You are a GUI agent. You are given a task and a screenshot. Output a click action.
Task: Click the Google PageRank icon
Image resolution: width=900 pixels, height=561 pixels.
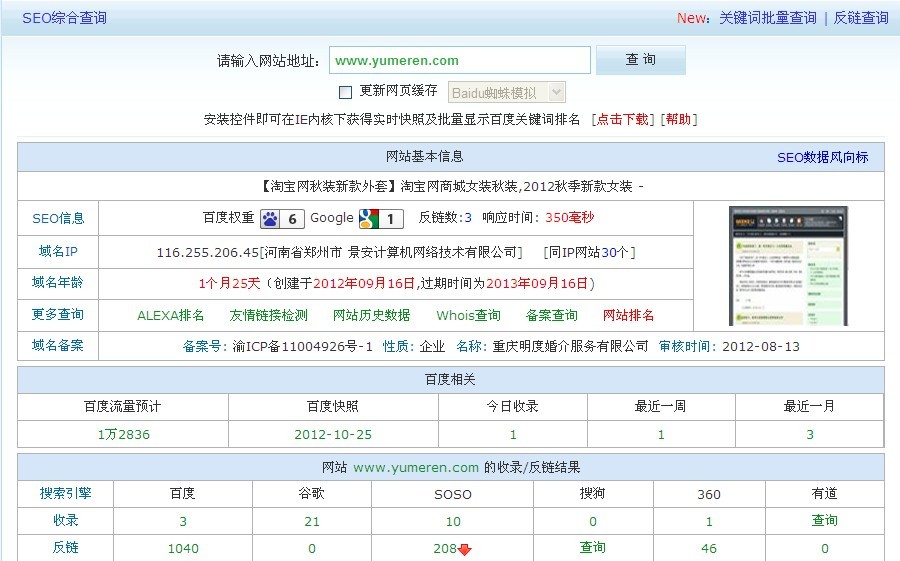pyautogui.click(x=369, y=218)
